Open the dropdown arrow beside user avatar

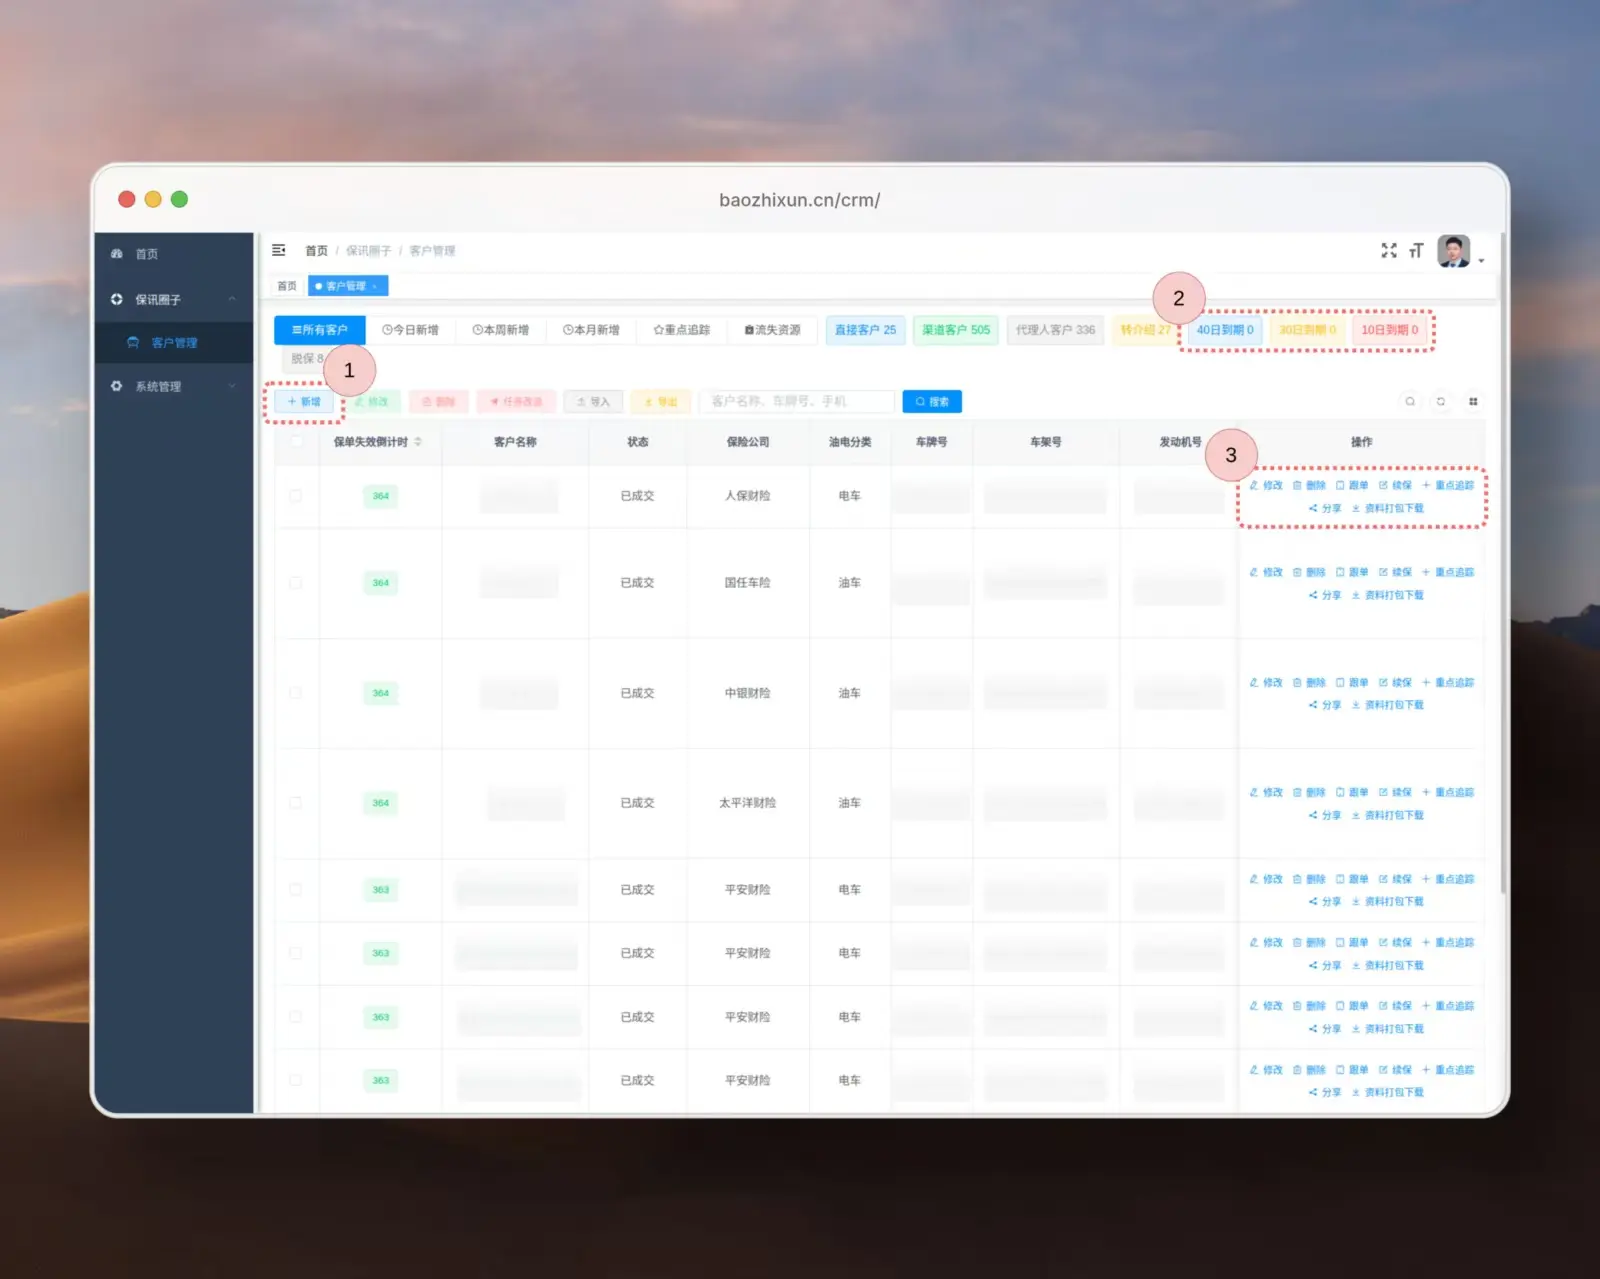click(x=1481, y=260)
